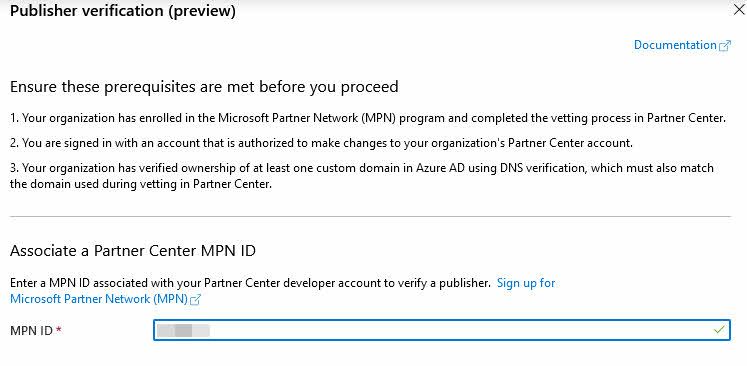Select prerequisite 3 about custom domain ownership
The width and height of the screenshot is (747, 366).
point(362,176)
